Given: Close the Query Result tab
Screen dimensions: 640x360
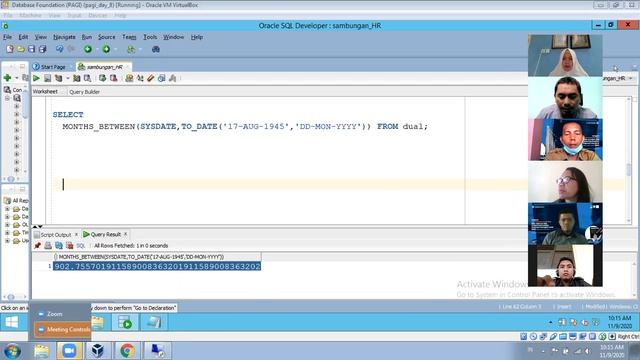Looking at the screenshot, I should click(x=126, y=234).
